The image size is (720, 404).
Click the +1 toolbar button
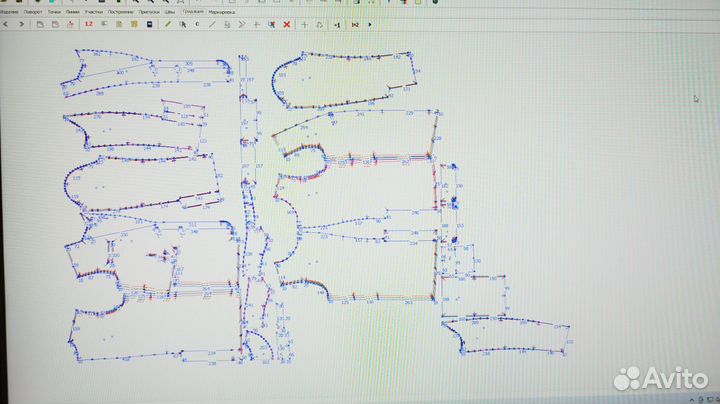click(337, 22)
